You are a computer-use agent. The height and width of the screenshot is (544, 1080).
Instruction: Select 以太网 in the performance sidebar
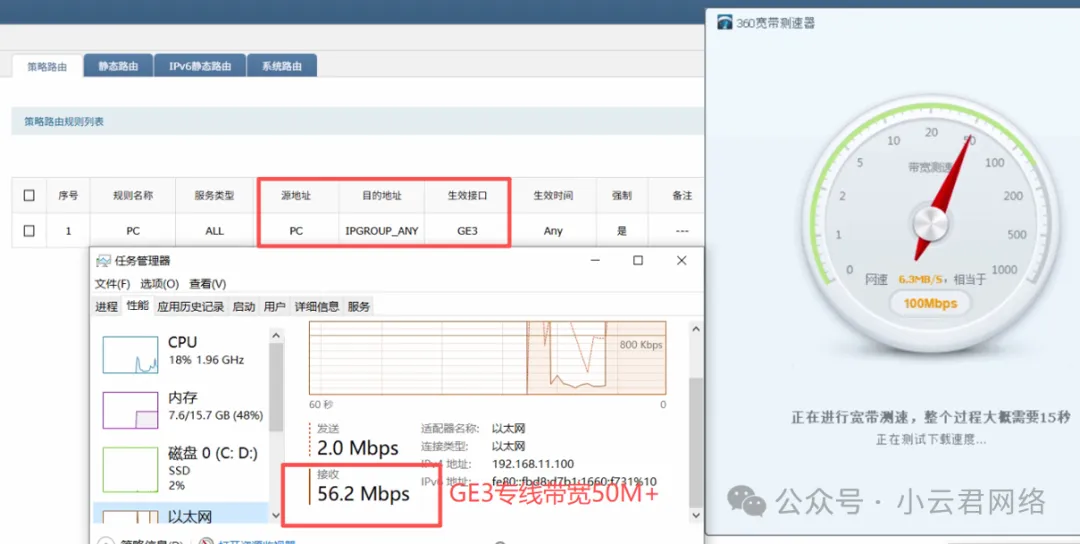(x=189, y=517)
